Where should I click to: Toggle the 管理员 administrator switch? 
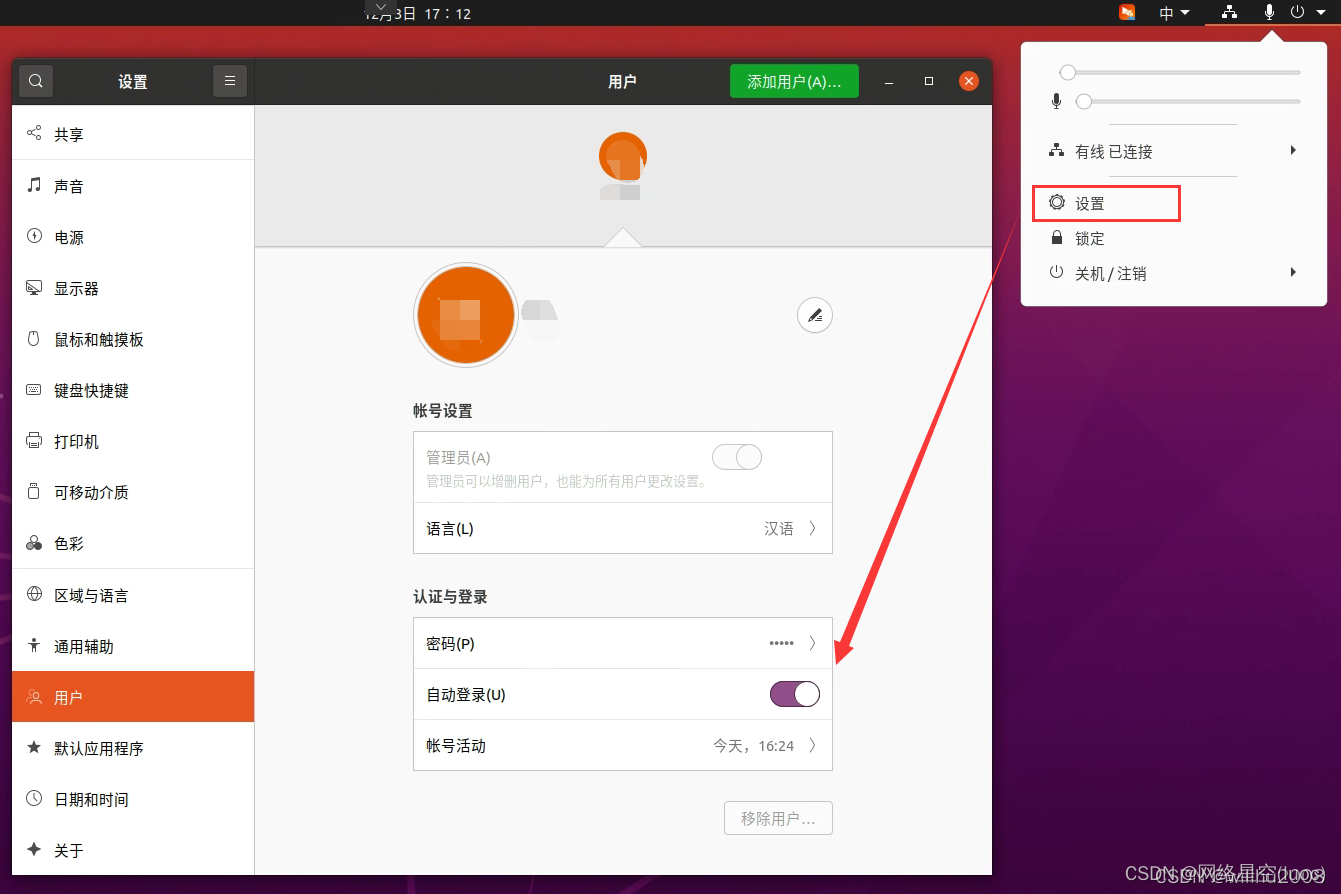(737, 457)
